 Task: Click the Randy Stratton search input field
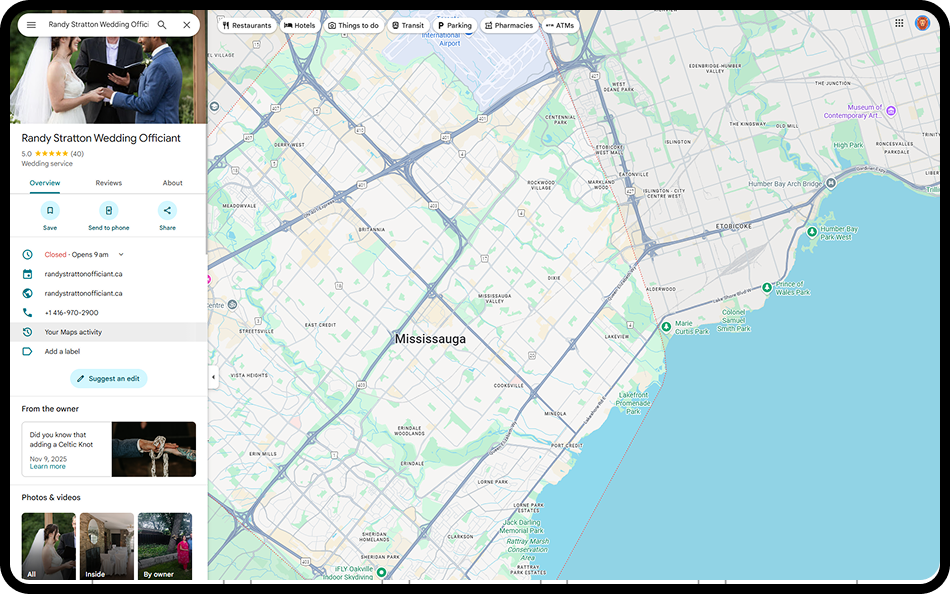(98, 25)
